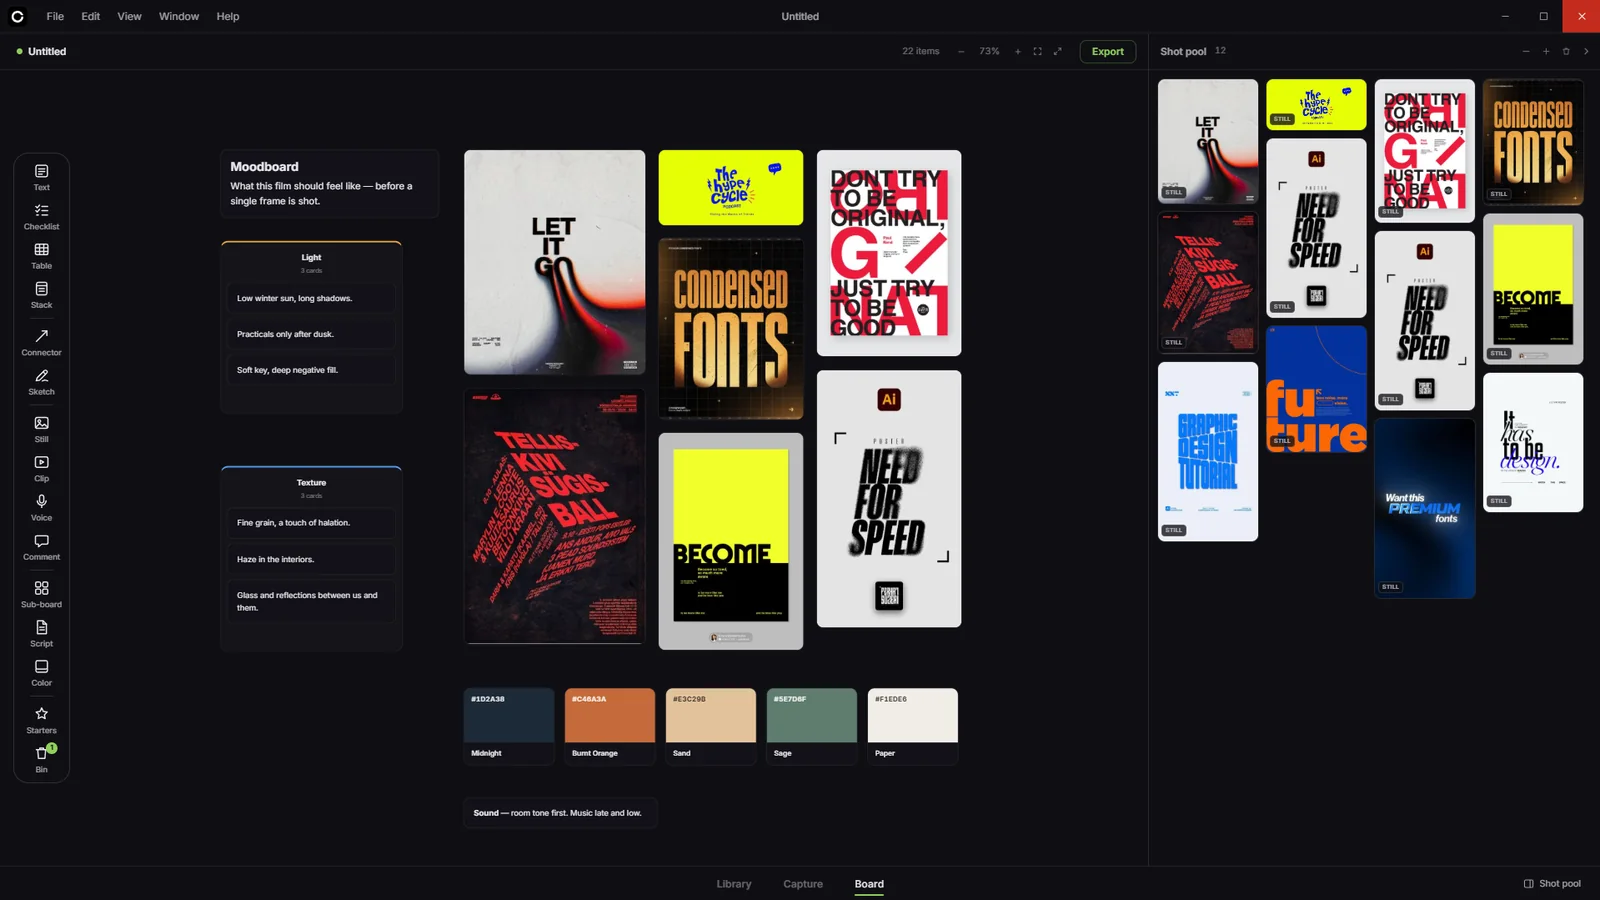Create a Sub-board

pos(41,594)
